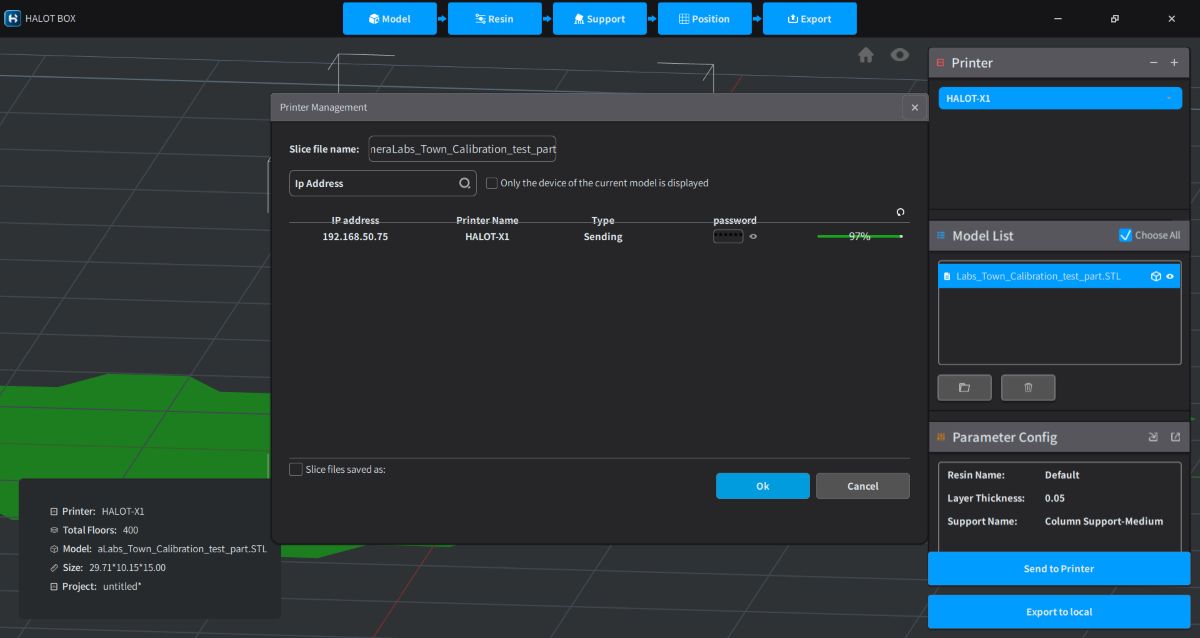Image resolution: width=1200 pixels, height=638 pixels.
Task: Click Column Support-Medium support name
Action: click(1104, 521)
